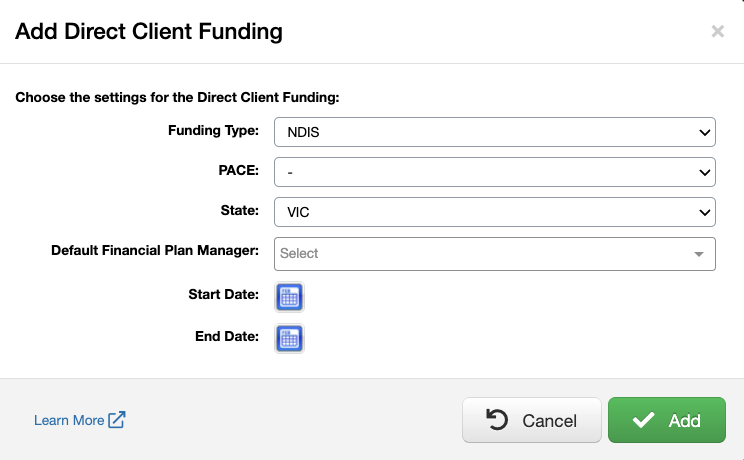This screenshot has height=460, width=744.
Task: Open the End Date calendar picker
Action: tap(289, 338)
